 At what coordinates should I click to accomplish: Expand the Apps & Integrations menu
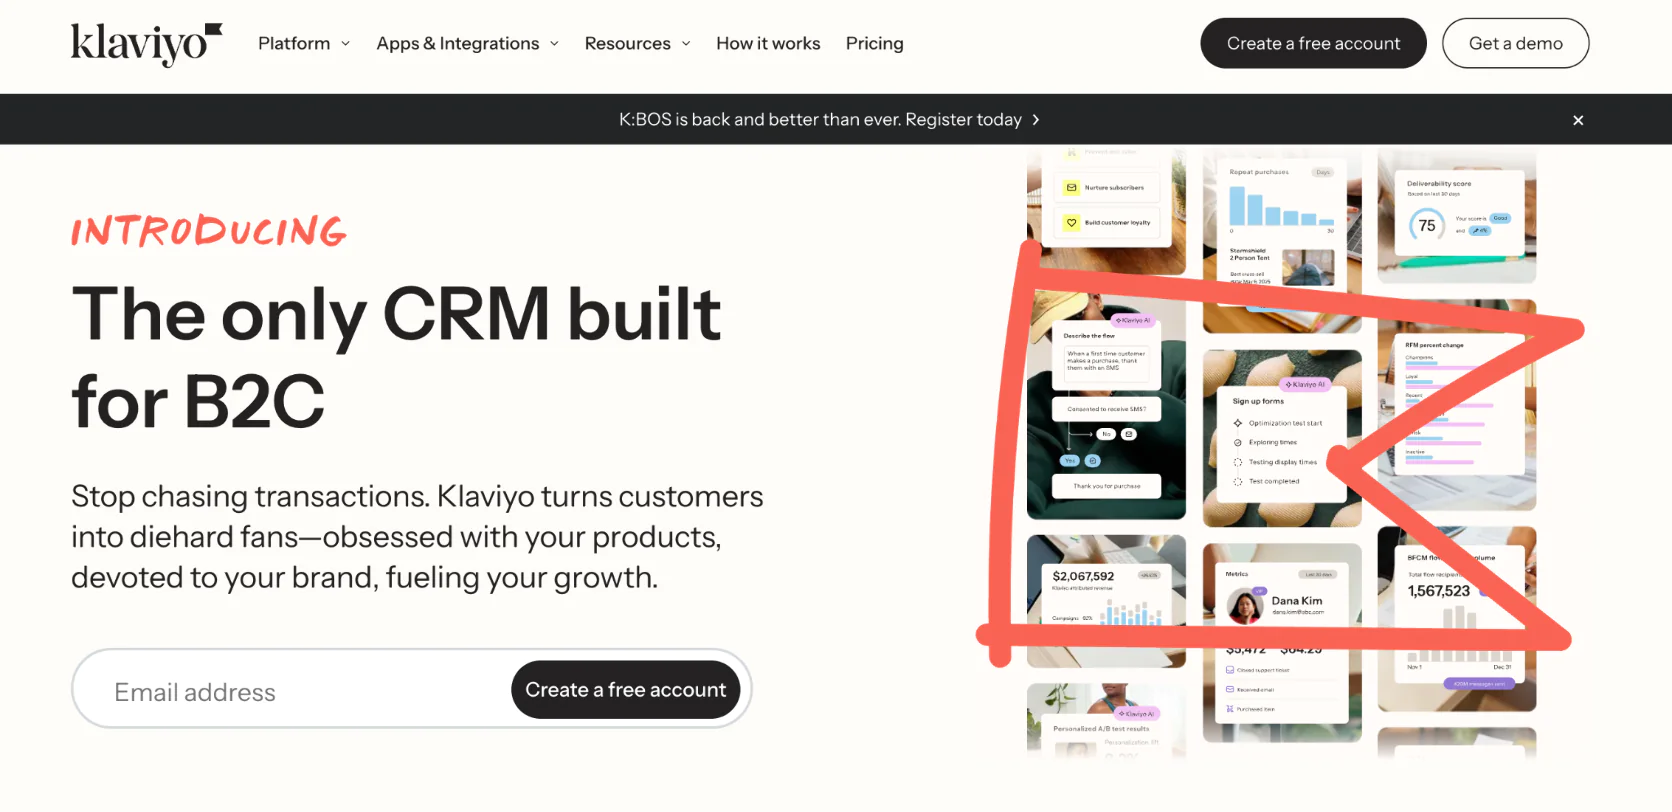click(x=467, y=44)
